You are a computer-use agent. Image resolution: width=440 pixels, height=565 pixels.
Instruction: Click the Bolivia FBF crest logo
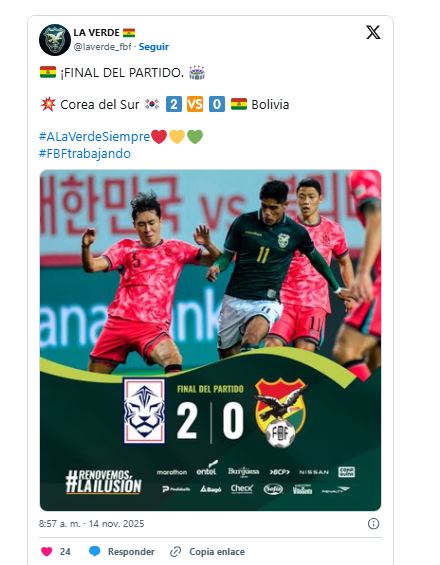(280, 412)
